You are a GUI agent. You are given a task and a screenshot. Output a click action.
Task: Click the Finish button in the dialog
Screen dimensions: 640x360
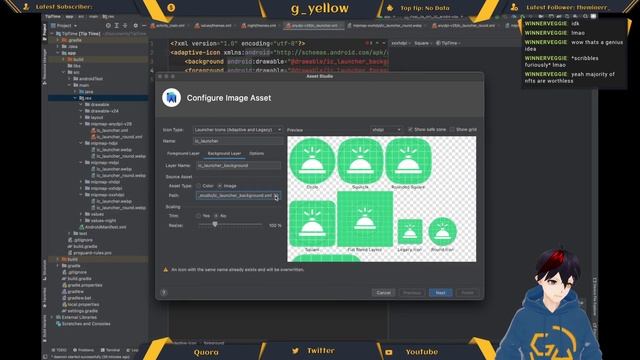[467, 293]
